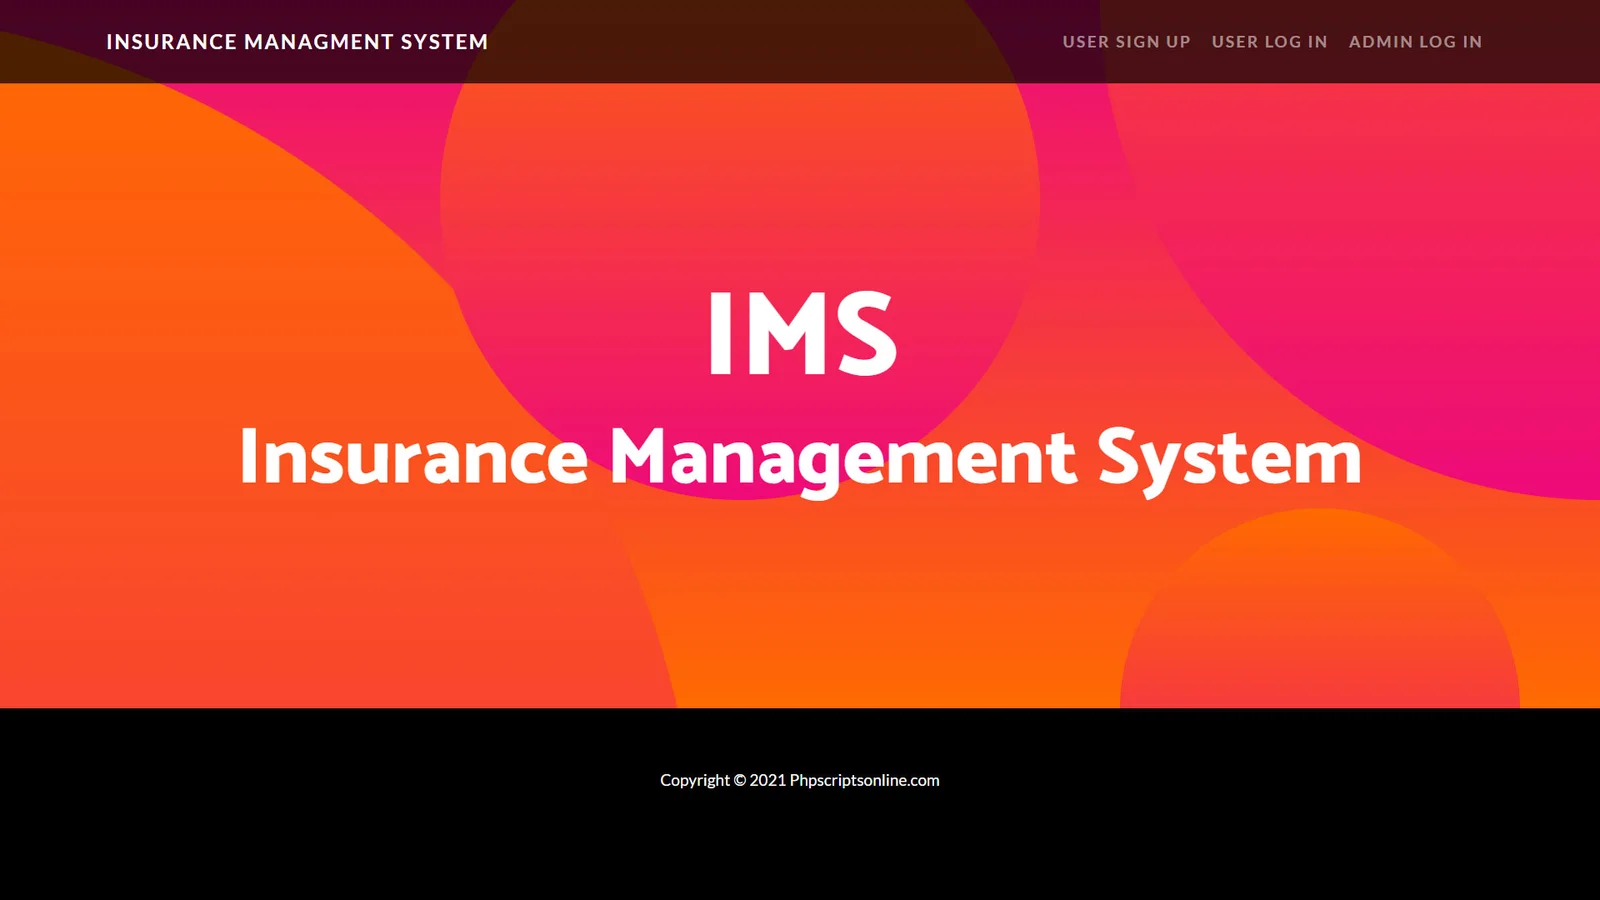Click the large IMS heading

pos(801,333)
